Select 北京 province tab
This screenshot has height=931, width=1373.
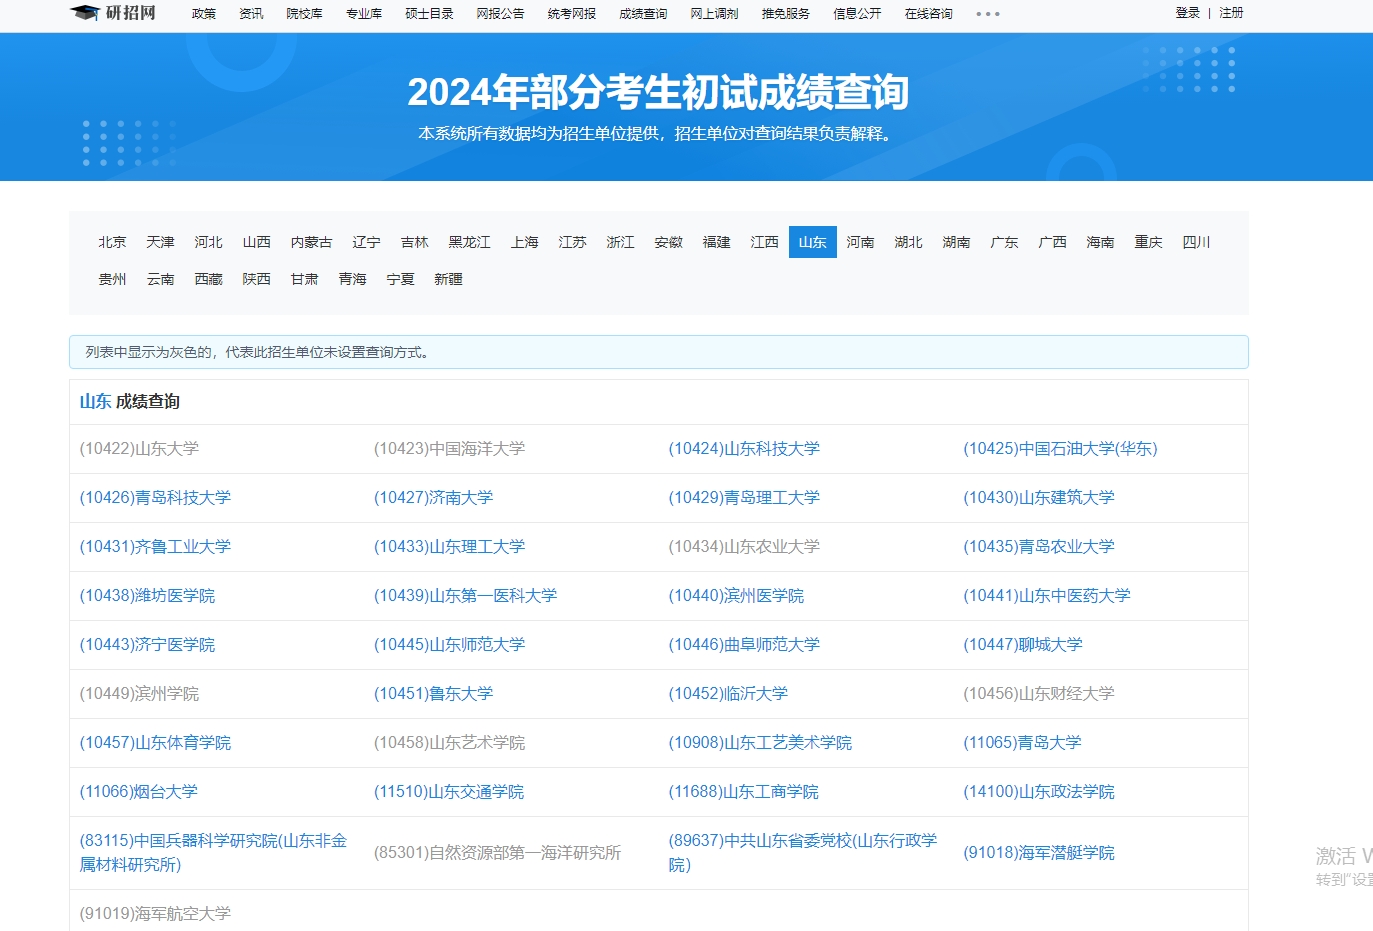point(112,242)
